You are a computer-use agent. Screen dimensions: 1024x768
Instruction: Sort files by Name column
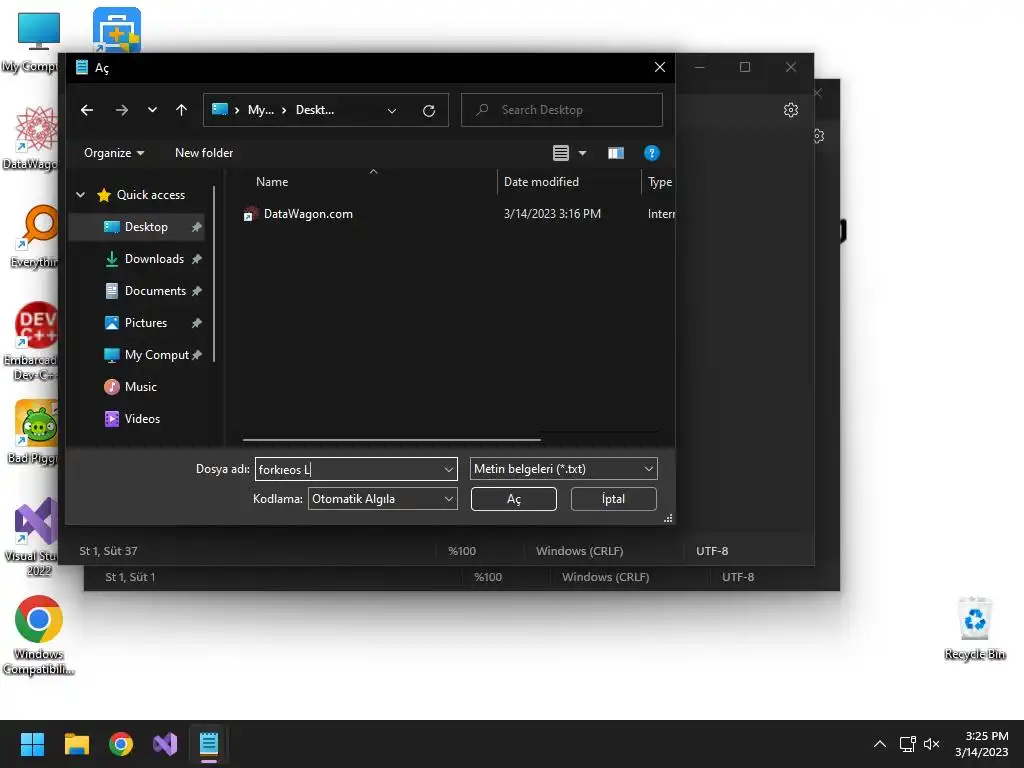coord(272,182)
